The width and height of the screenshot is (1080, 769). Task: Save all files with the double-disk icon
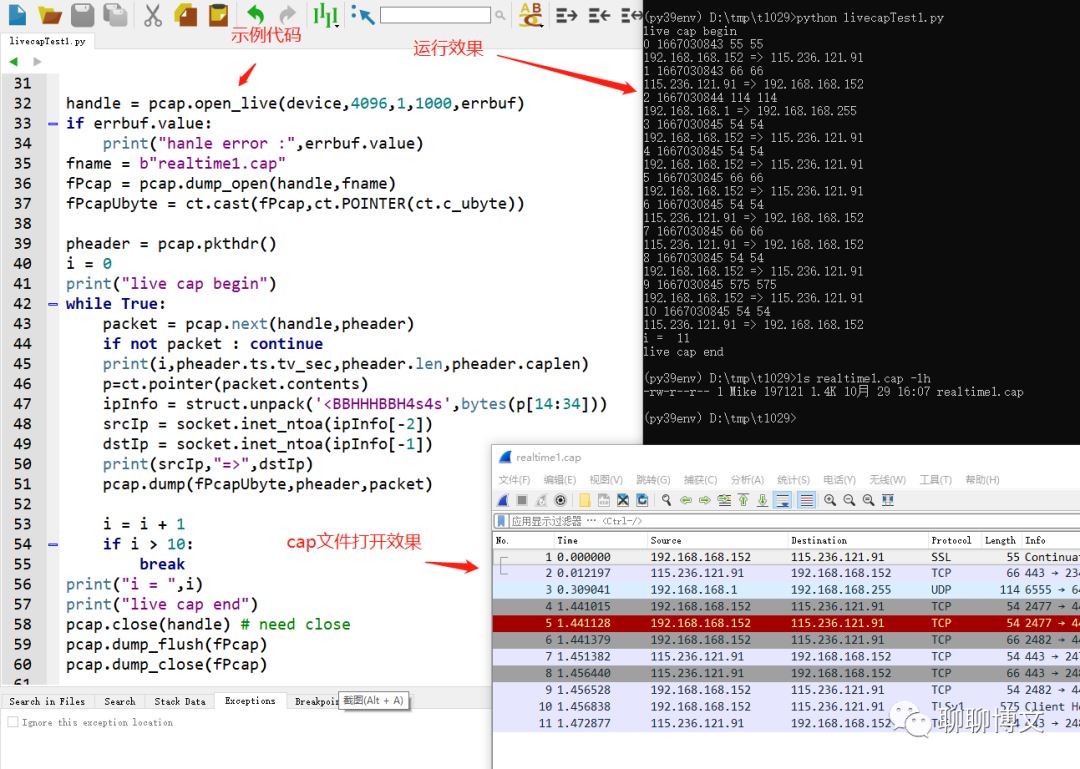pos(114,14)
